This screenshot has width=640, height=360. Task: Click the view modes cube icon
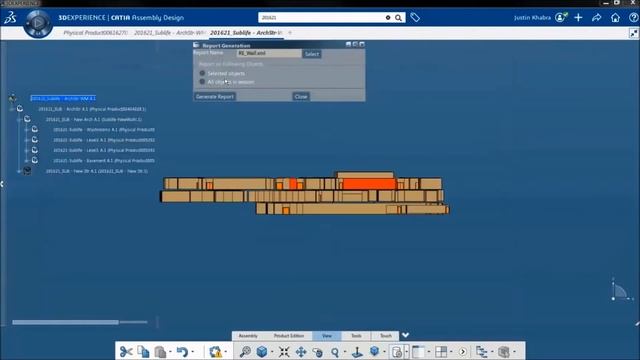click(374, 351)
